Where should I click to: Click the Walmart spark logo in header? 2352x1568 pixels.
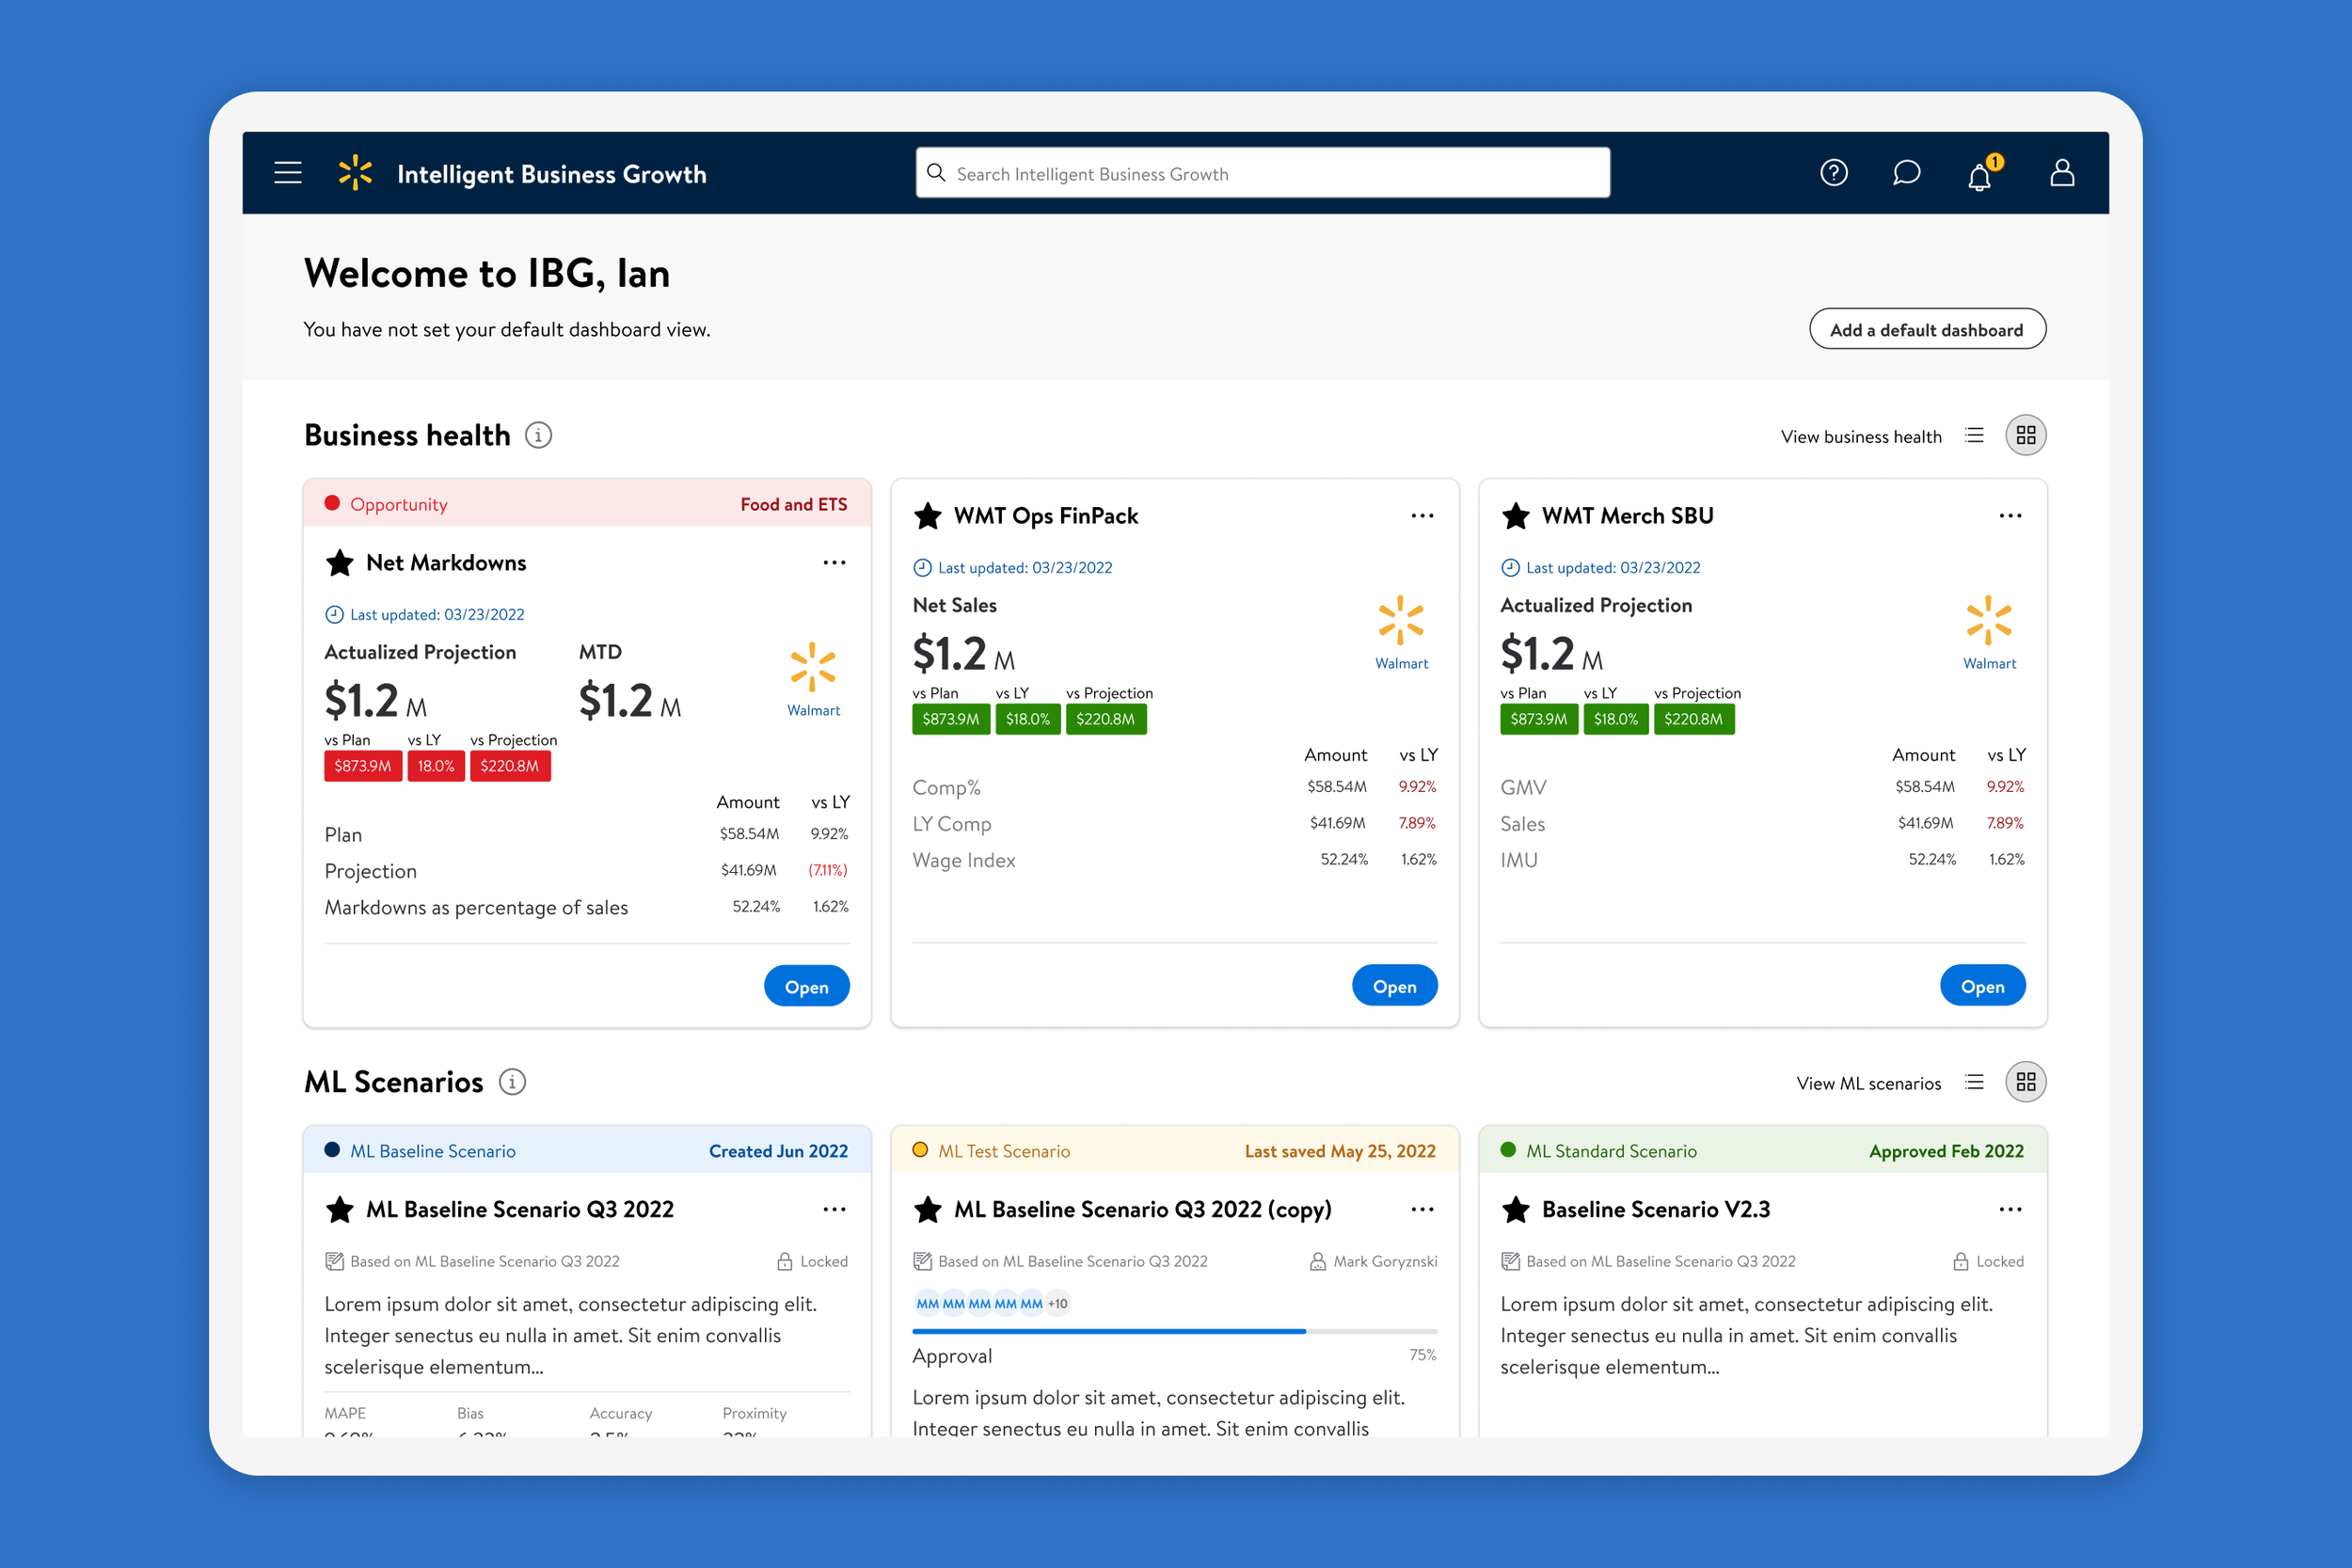click(355, 173)
